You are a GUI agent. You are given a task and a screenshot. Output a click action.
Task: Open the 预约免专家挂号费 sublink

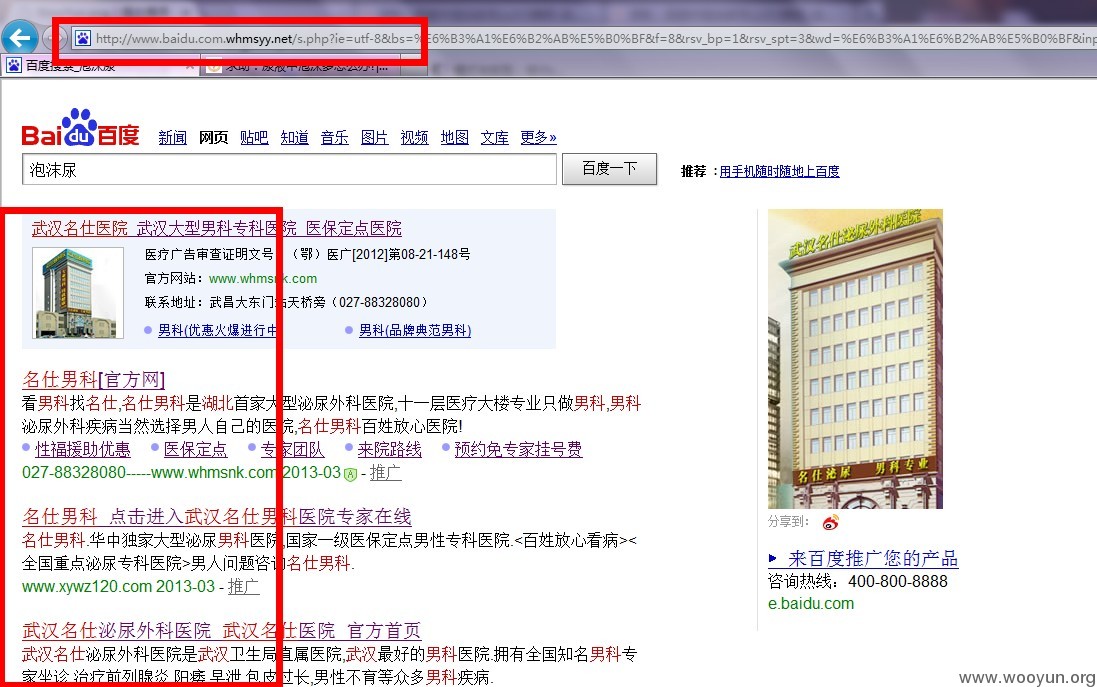518,449
